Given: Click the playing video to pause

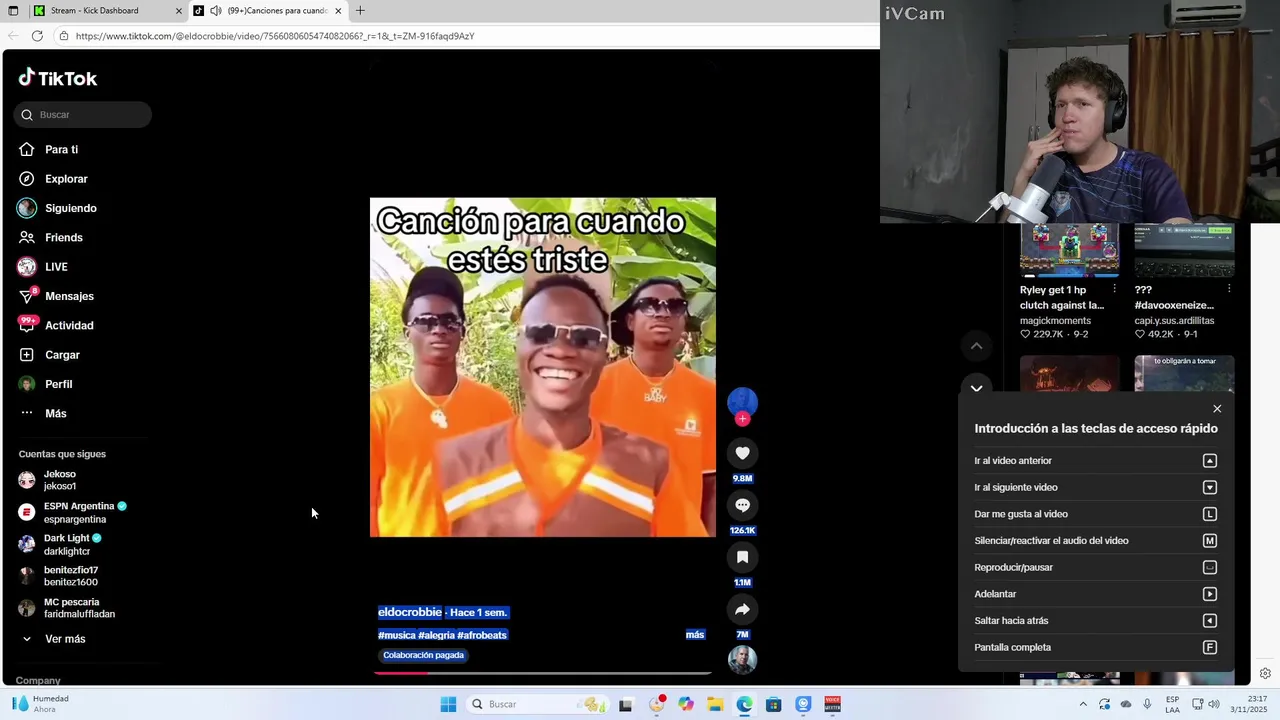Looking at the screenshot, I should [x=543, y=367].
